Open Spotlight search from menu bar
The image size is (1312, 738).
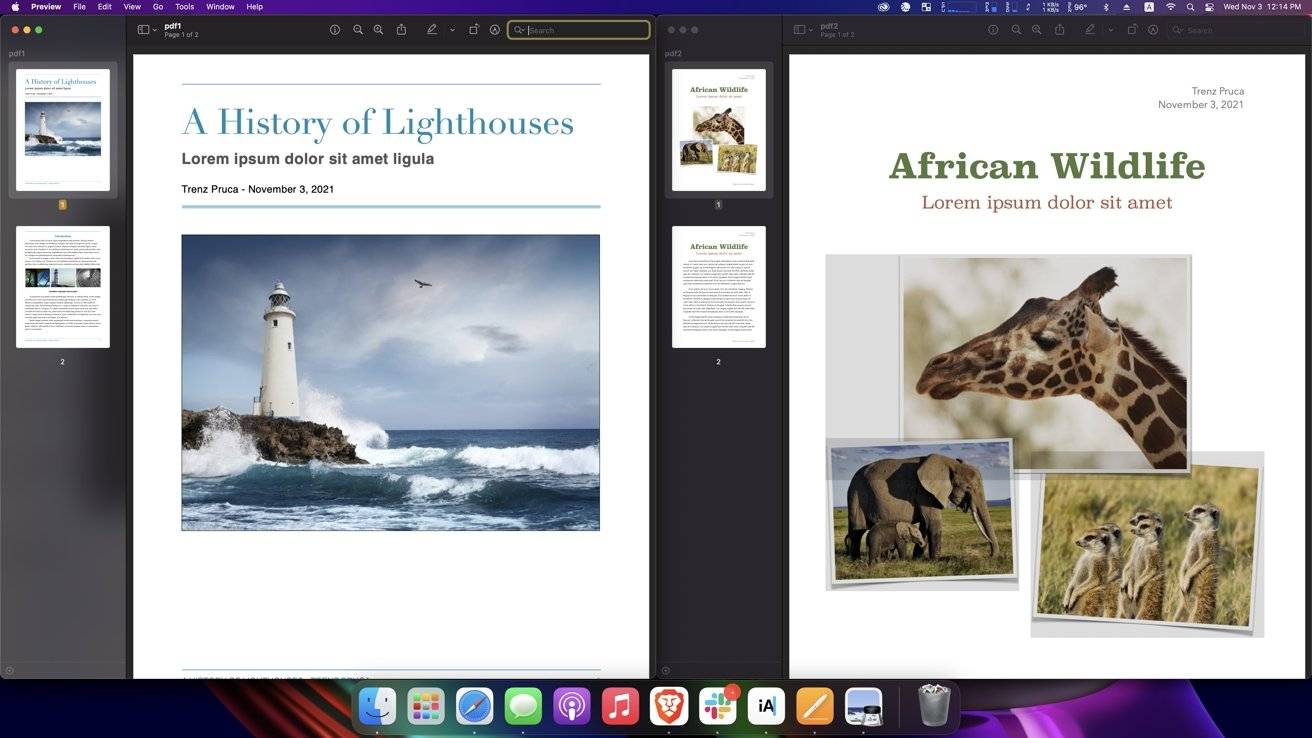[1190, 6]
